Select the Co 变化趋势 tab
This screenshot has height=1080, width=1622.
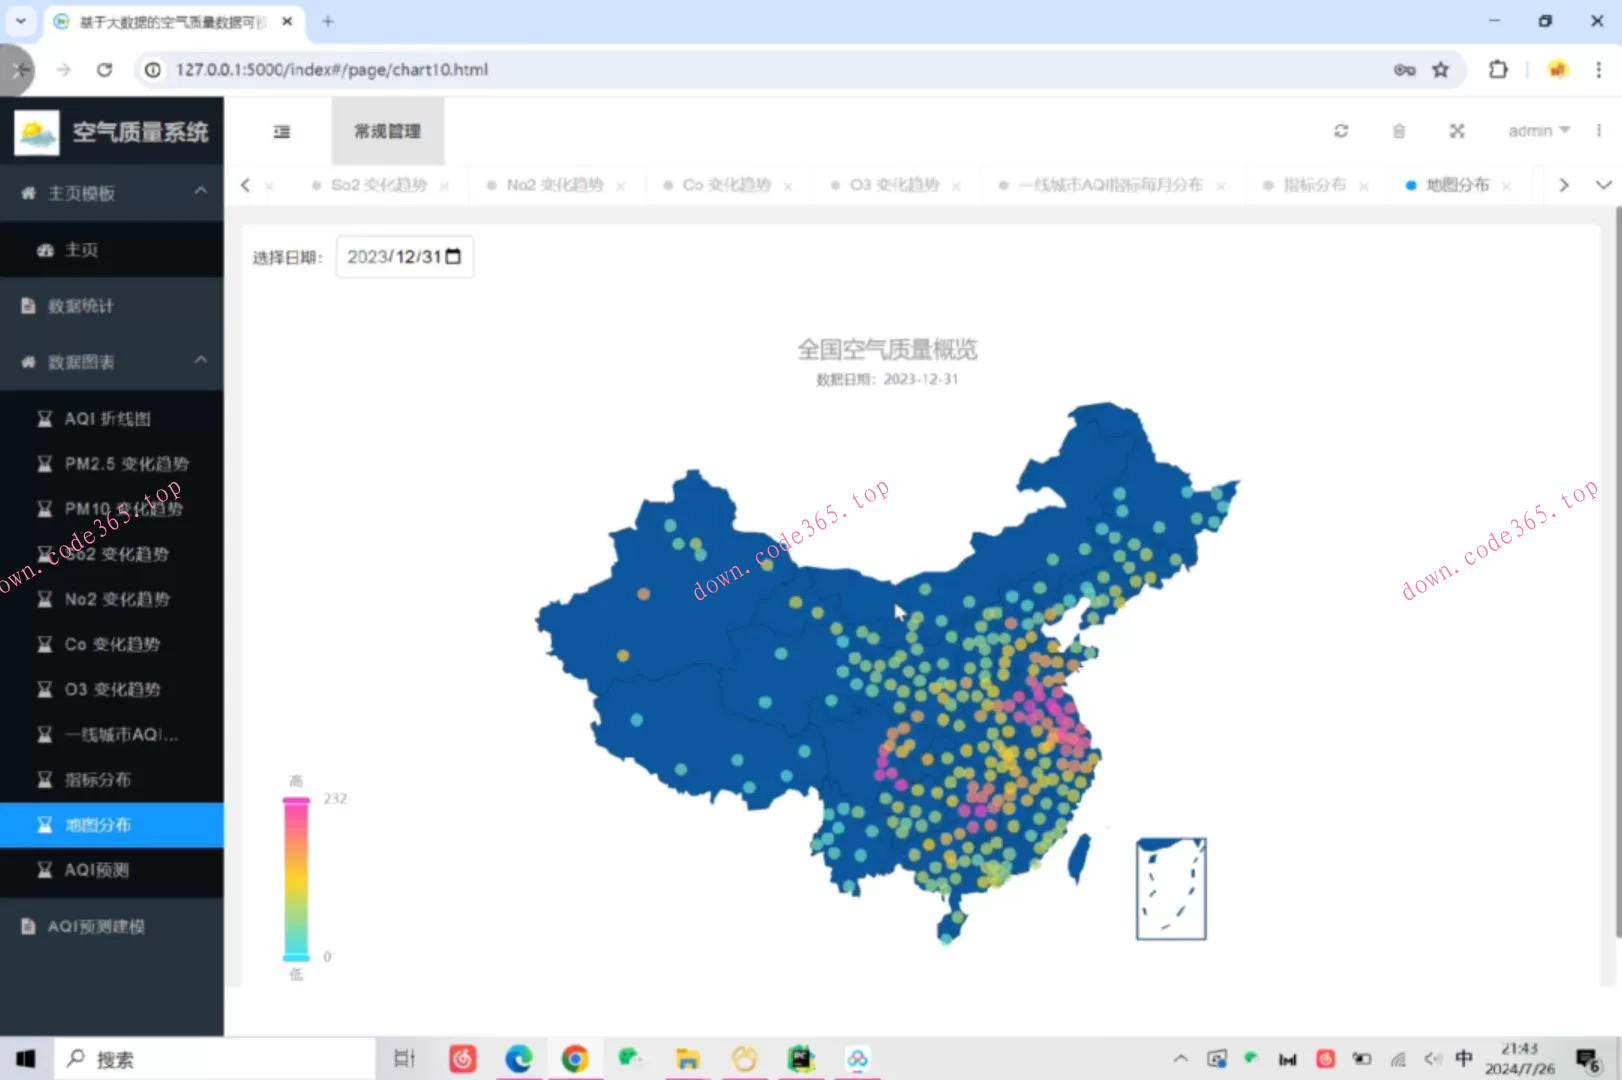point(726,185)
